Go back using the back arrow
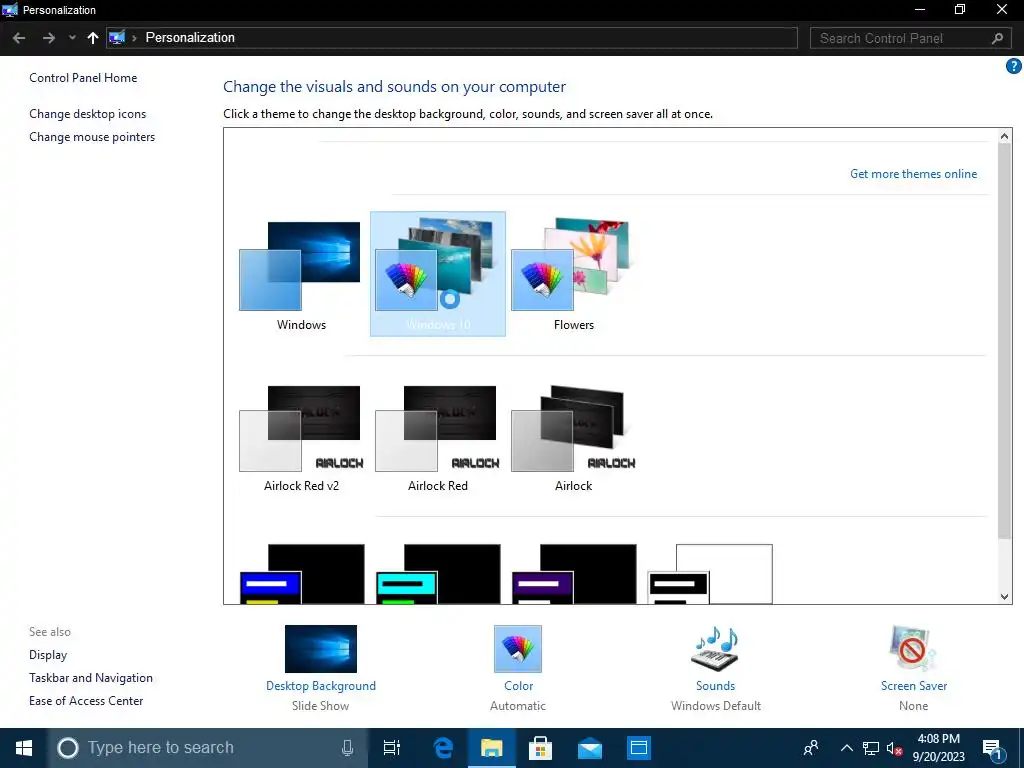 tap(19, 38)
